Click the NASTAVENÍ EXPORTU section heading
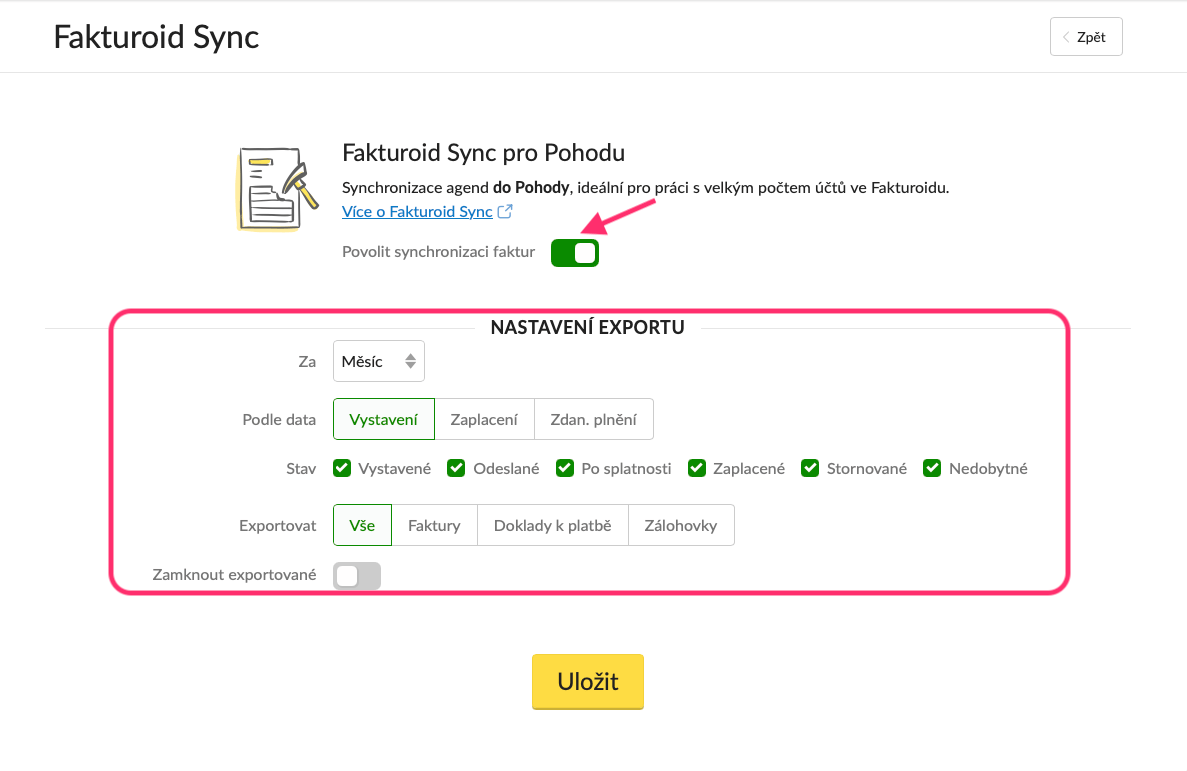Image resolution: width=1187 pixels, height=771 pixels. (587, 327)
